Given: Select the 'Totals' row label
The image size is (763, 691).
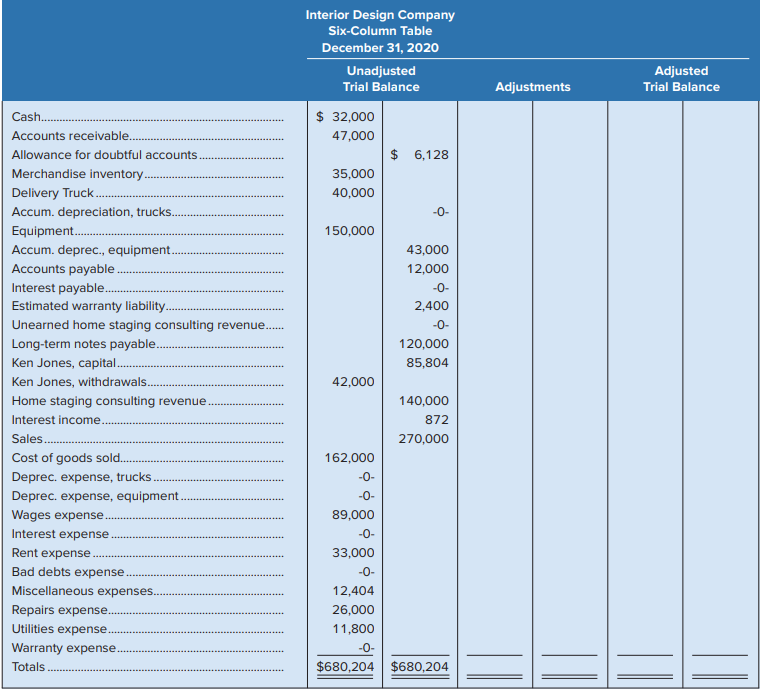Looking at the screenshot, I should (28, 666).
